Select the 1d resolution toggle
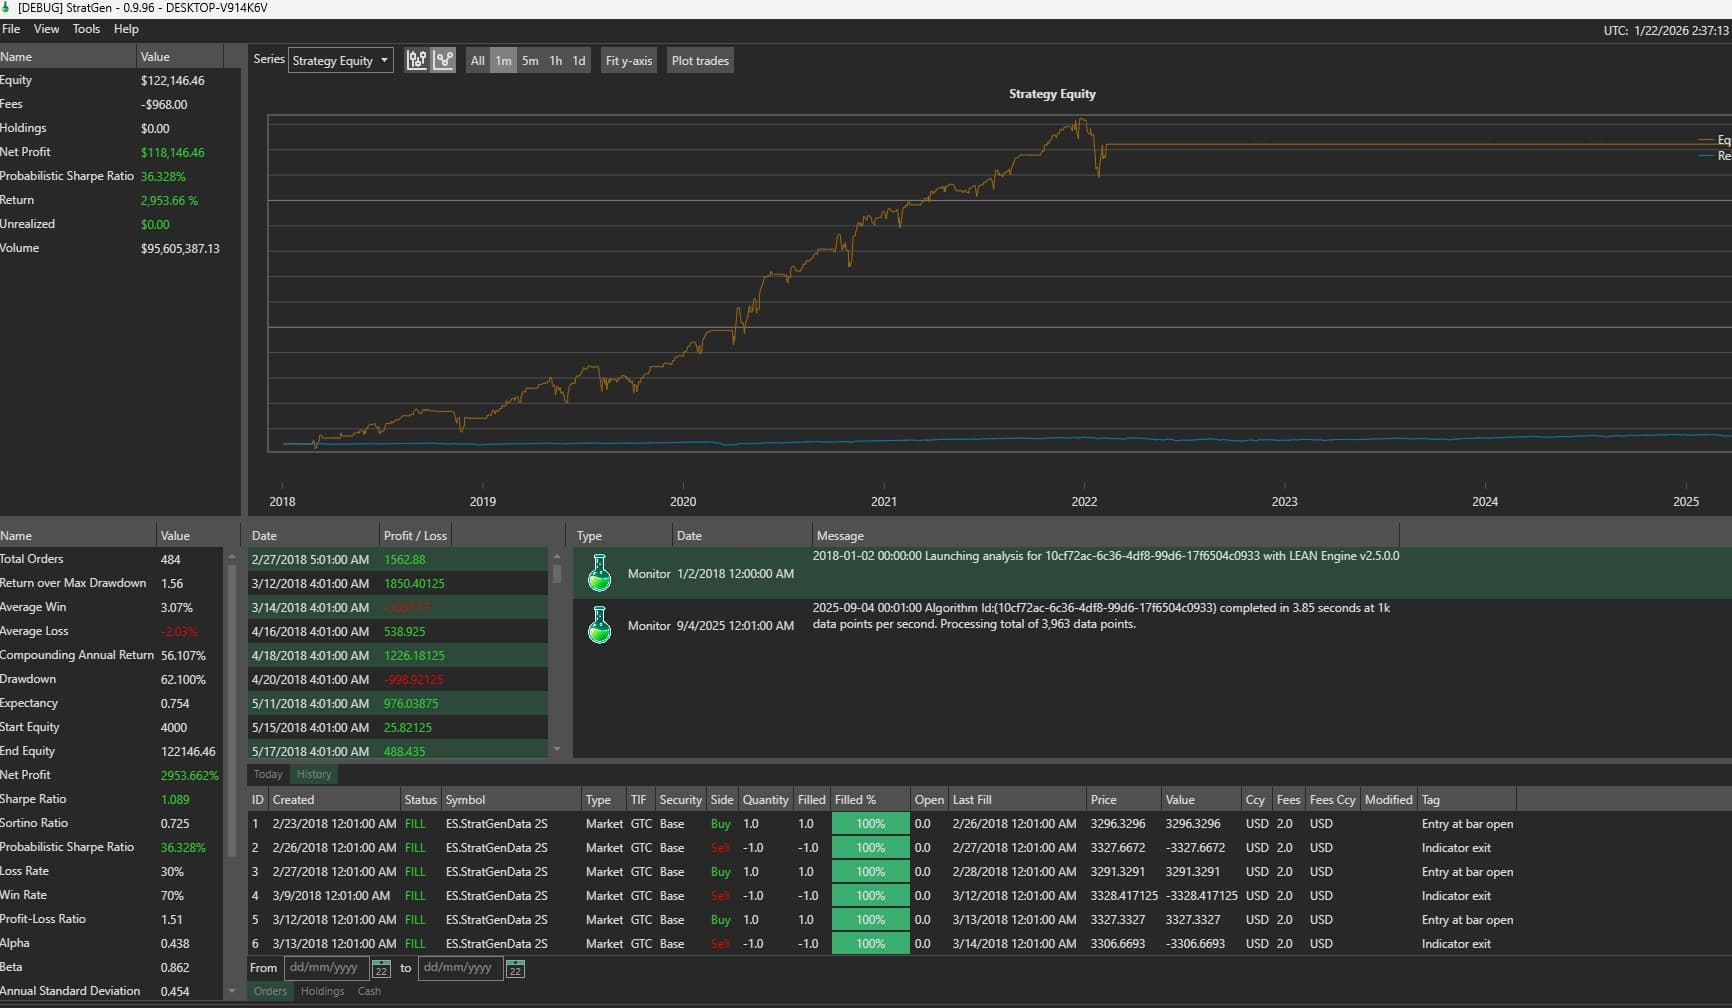1732x1008 pixels. click(x=579, y=60)
